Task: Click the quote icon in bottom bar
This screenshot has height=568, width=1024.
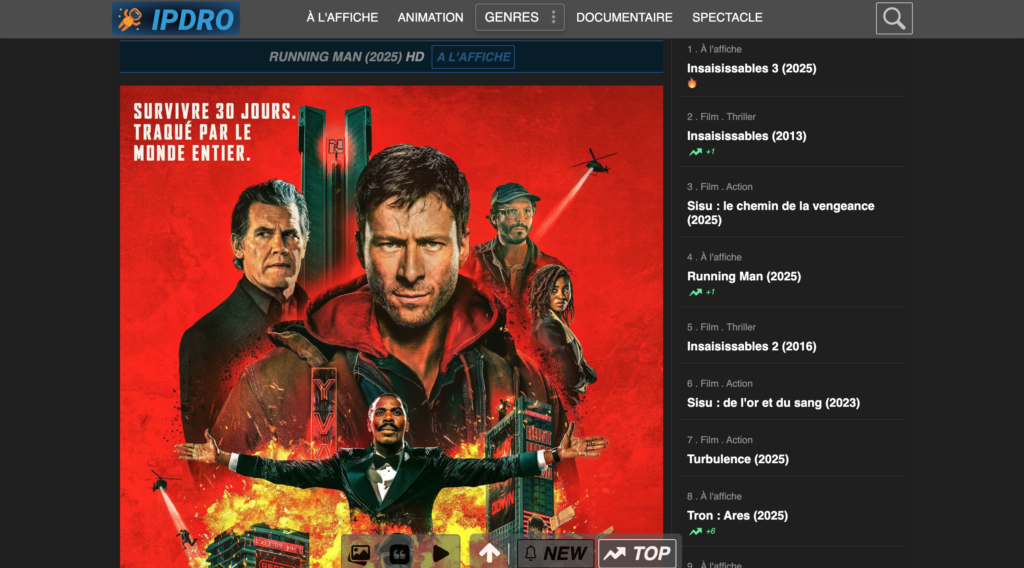Action: click(x=400, y=553)
